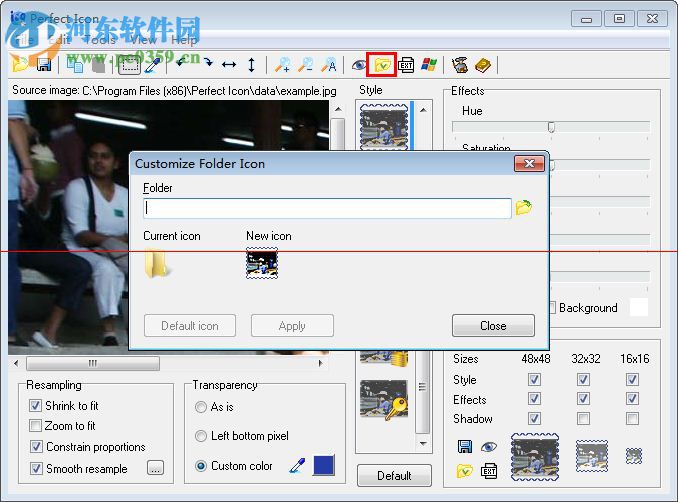Click the blue custom color swatch
This screenshot has width=678, height=502.
323,465
